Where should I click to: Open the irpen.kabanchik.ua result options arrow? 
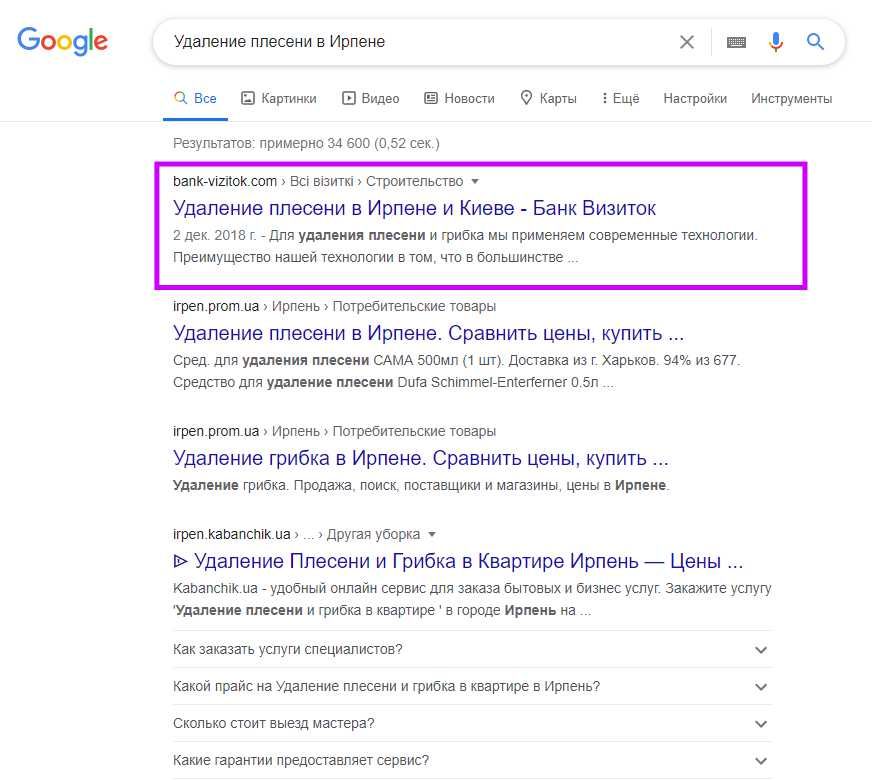[x=431, y=534]
